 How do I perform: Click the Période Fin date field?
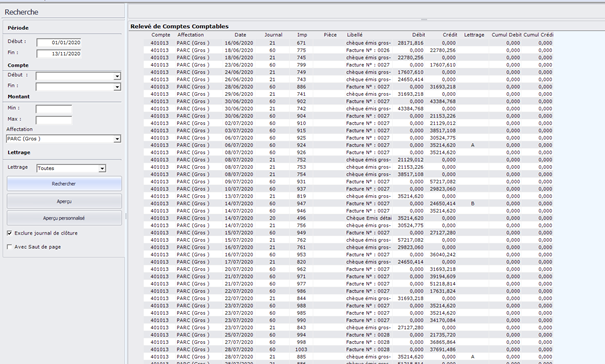(x=59, y=54)
